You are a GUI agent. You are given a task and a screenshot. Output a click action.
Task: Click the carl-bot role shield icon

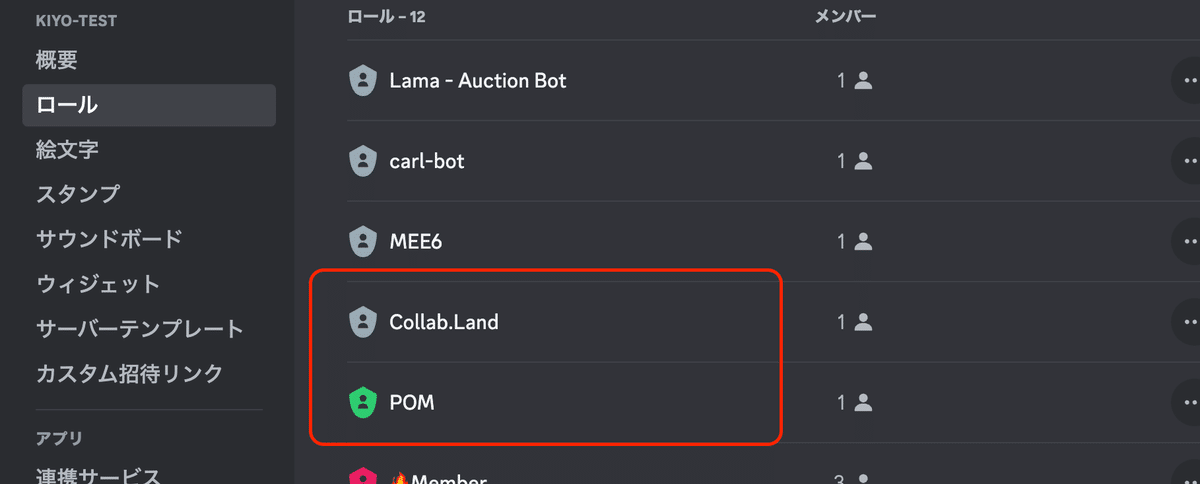coord(361,161)
